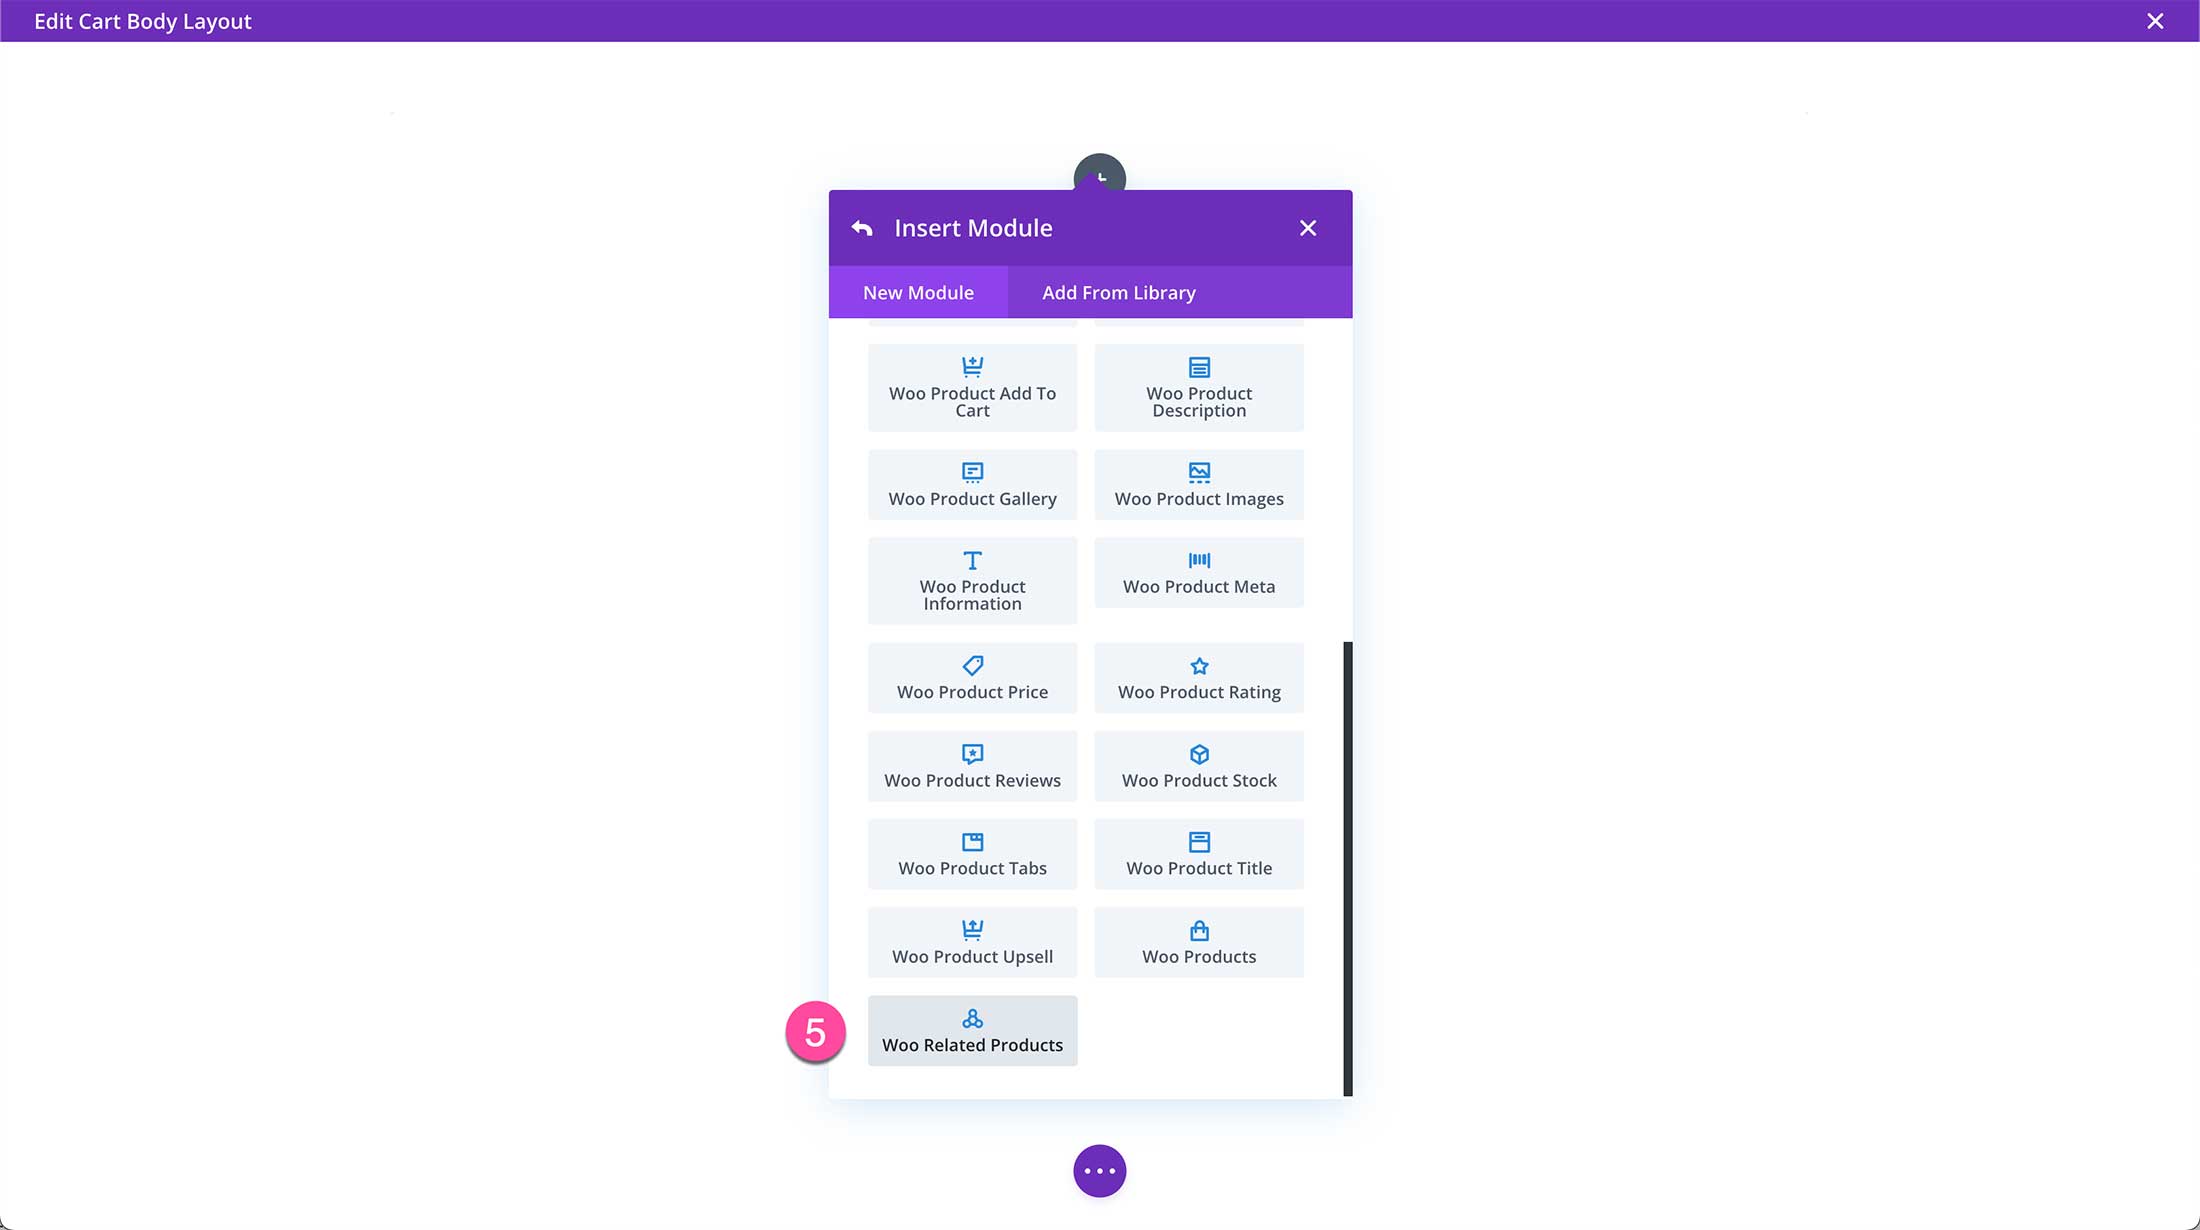
Task: Switch to the Add From Library tab
Action: pyautogui.click(x=1118, y=292)
